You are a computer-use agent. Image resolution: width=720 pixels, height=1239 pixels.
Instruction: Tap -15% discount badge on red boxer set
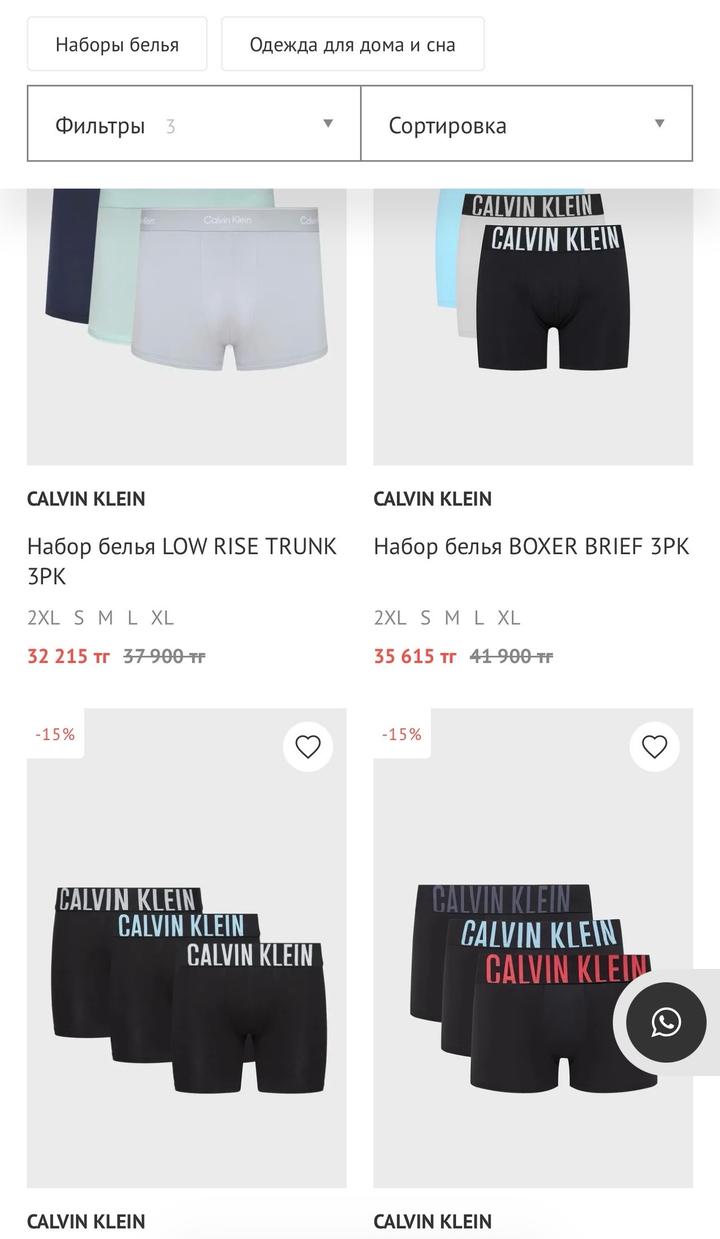coord(401,734)
